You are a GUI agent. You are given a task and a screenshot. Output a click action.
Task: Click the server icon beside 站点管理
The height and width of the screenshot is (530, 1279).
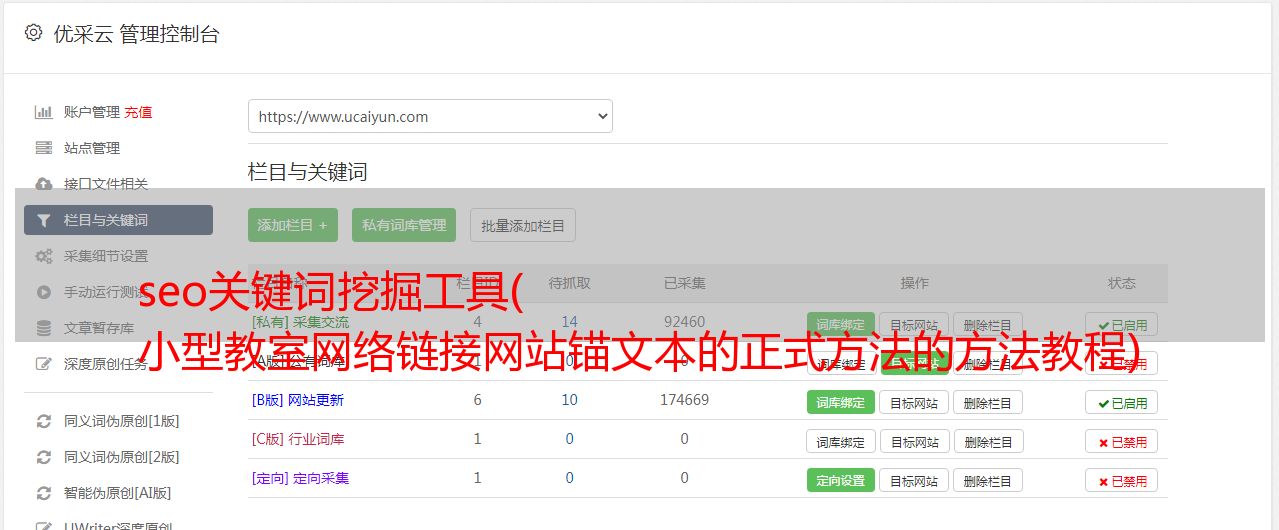[43, 148]
